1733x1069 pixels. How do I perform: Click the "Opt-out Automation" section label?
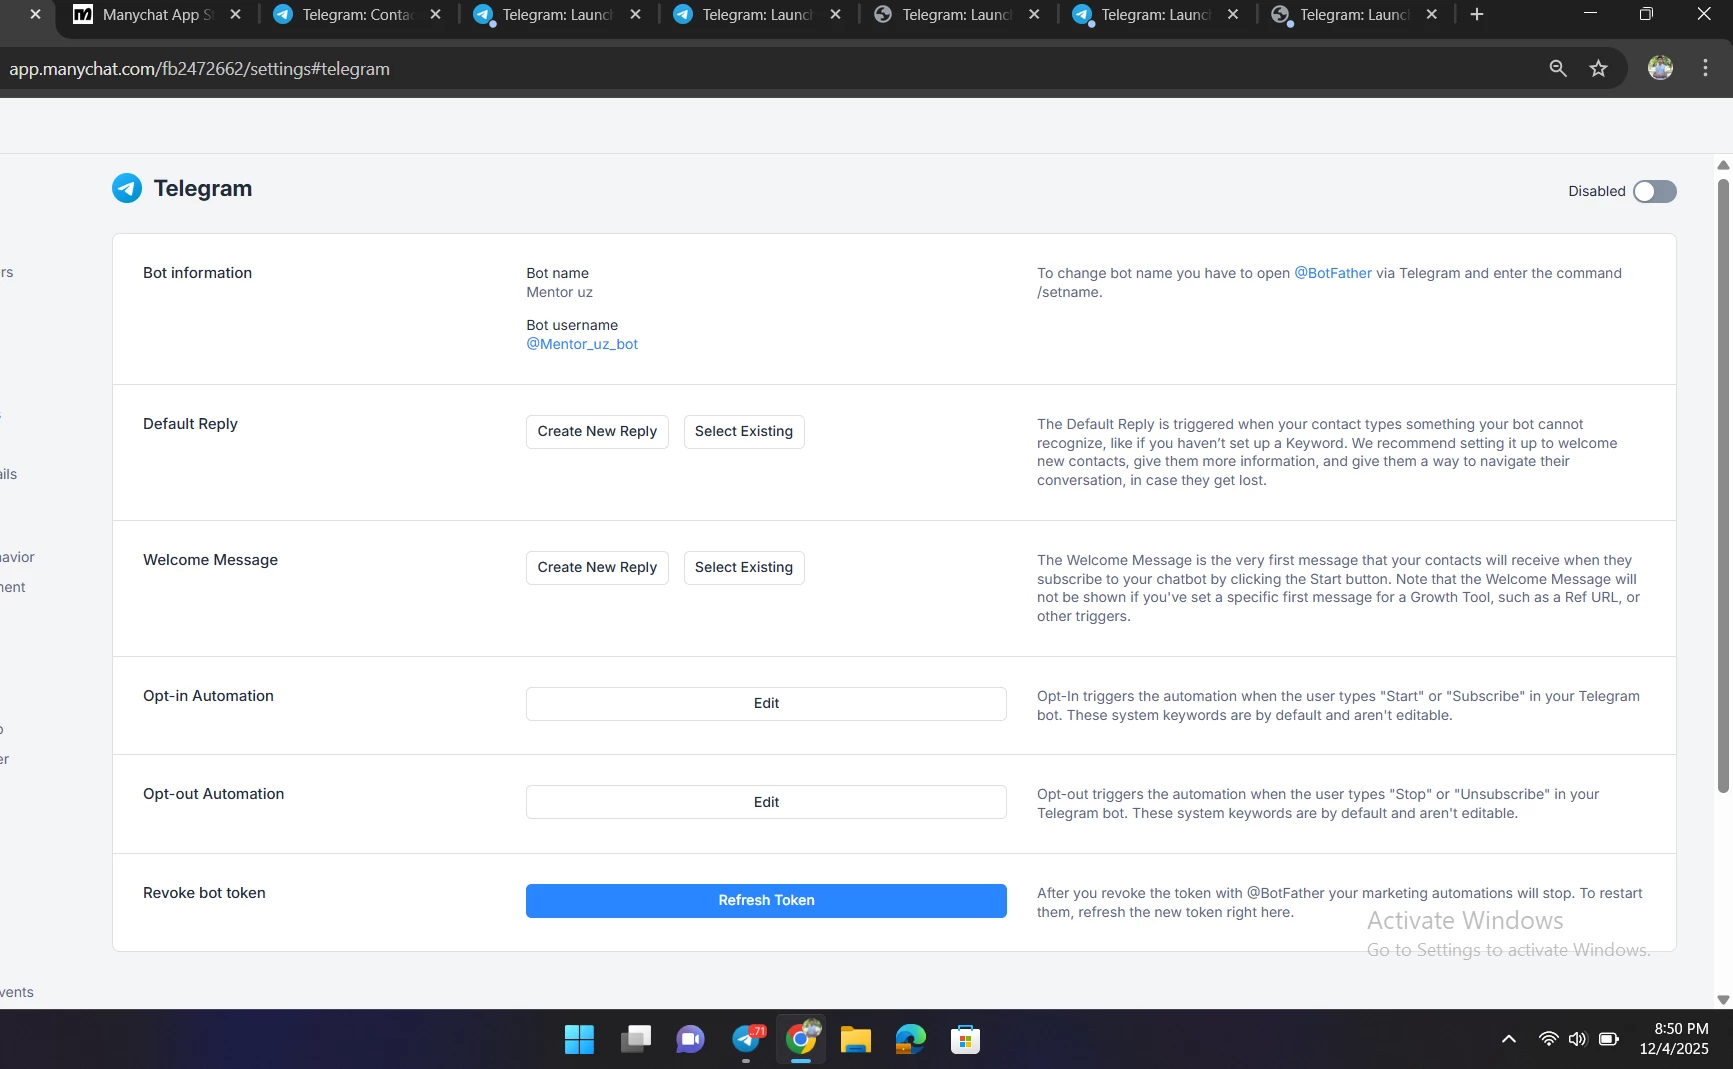(213, 794)
